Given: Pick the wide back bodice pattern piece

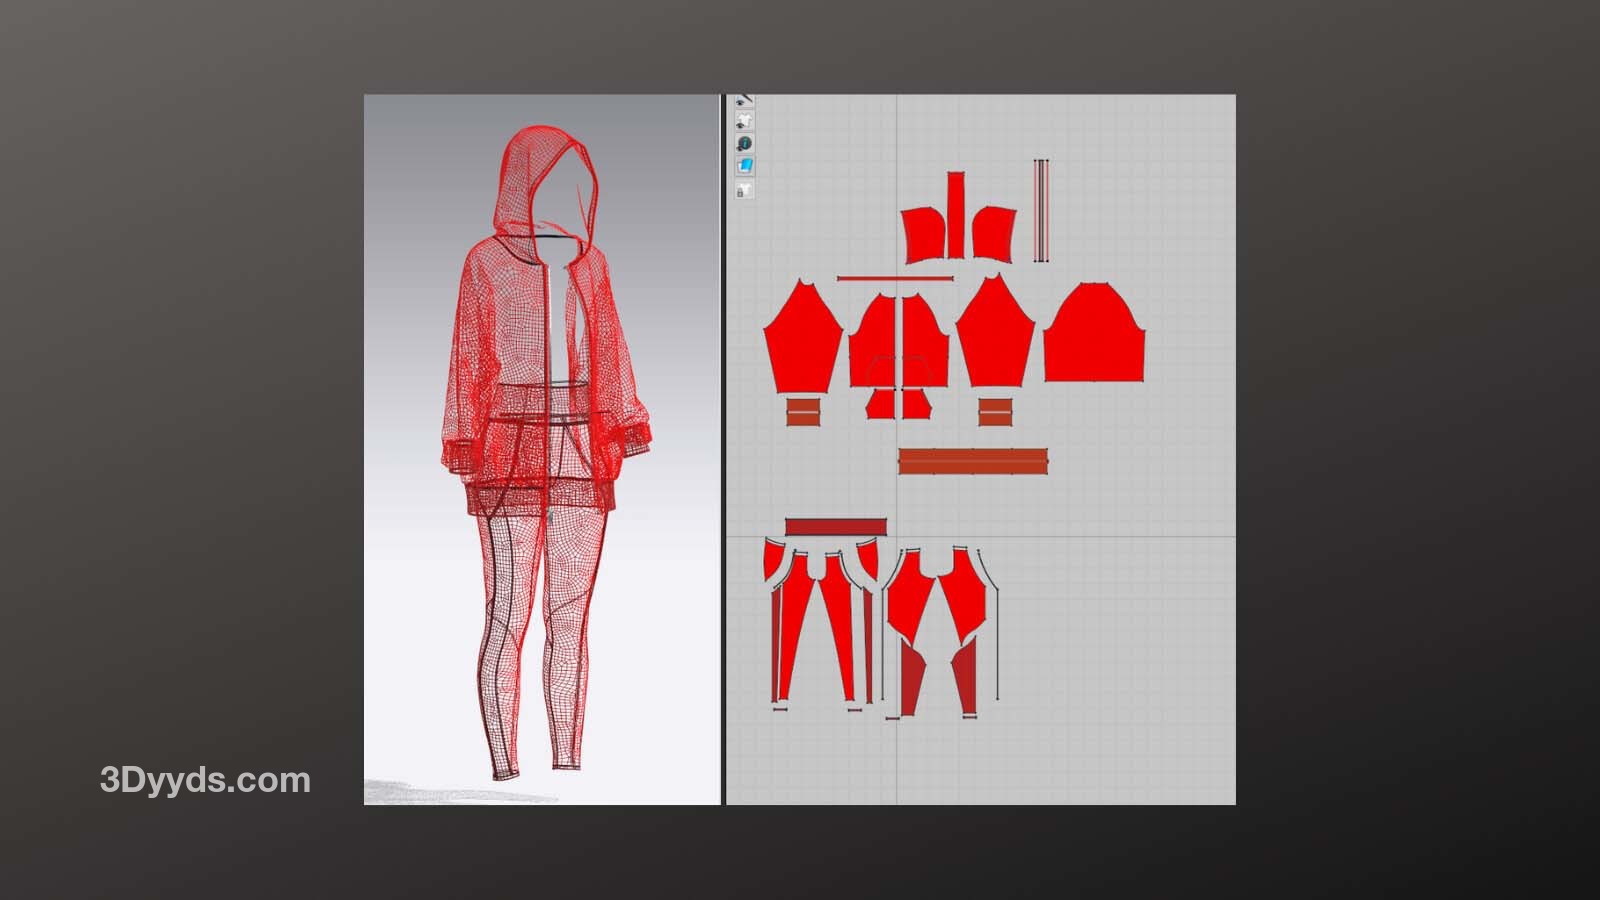Looking at the screenshot, I should coord(1094,335).
